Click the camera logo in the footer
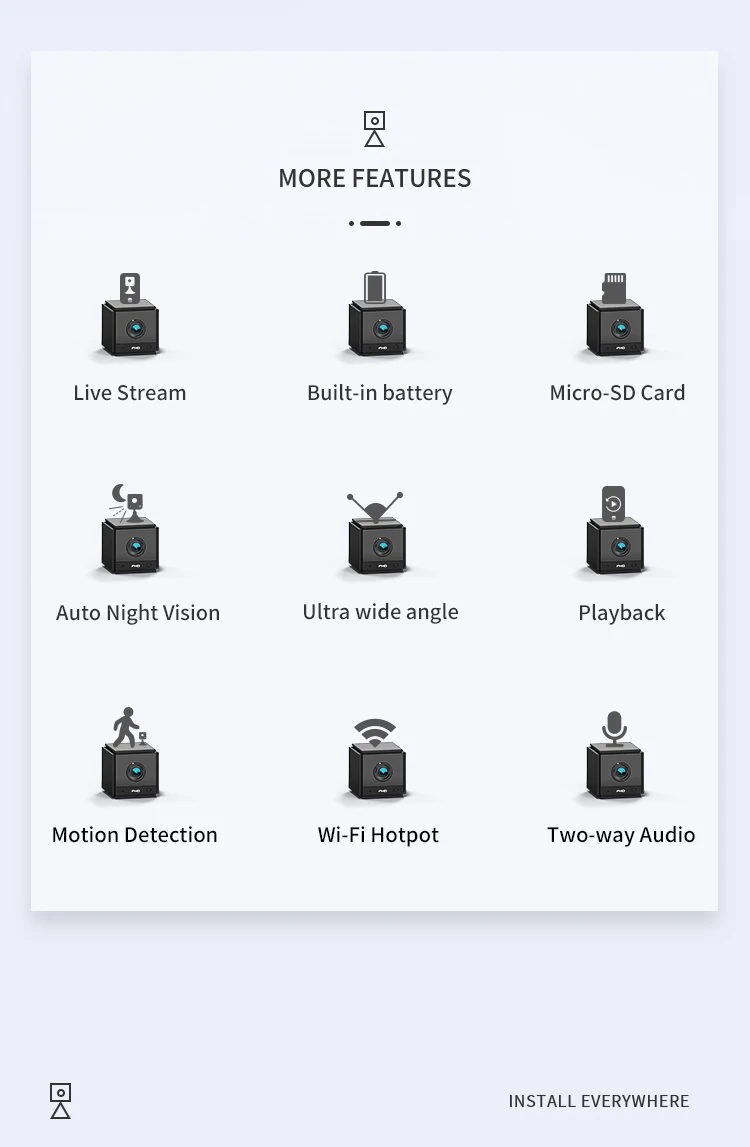The image size is (750, 1147). click(61, 1101)
